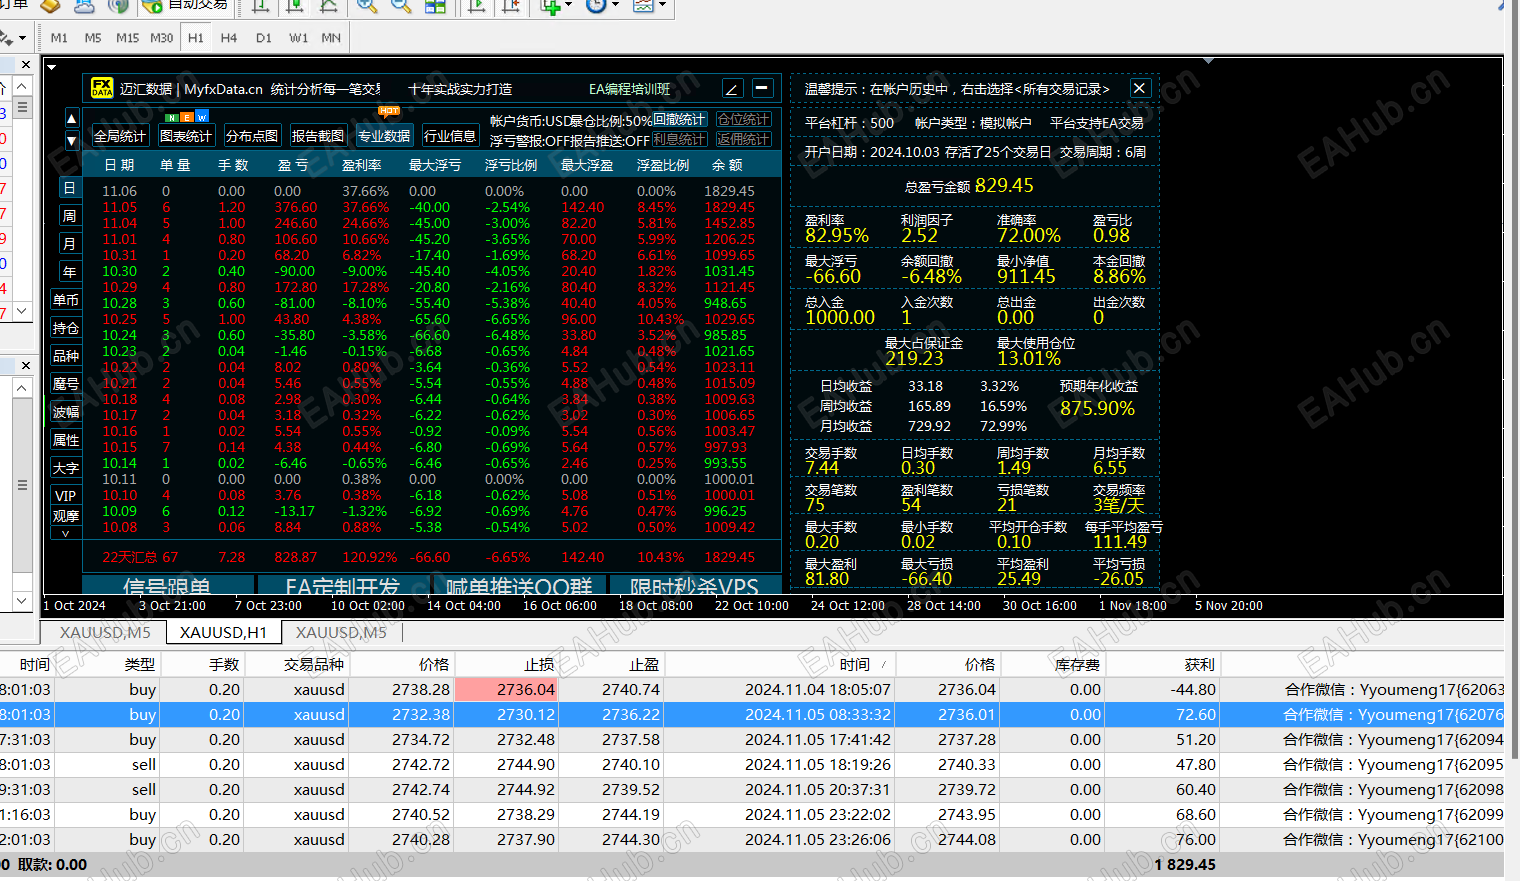Open the templates dropdown arrow
This screenshot has width=1520, height=881.
click(661, 6)
